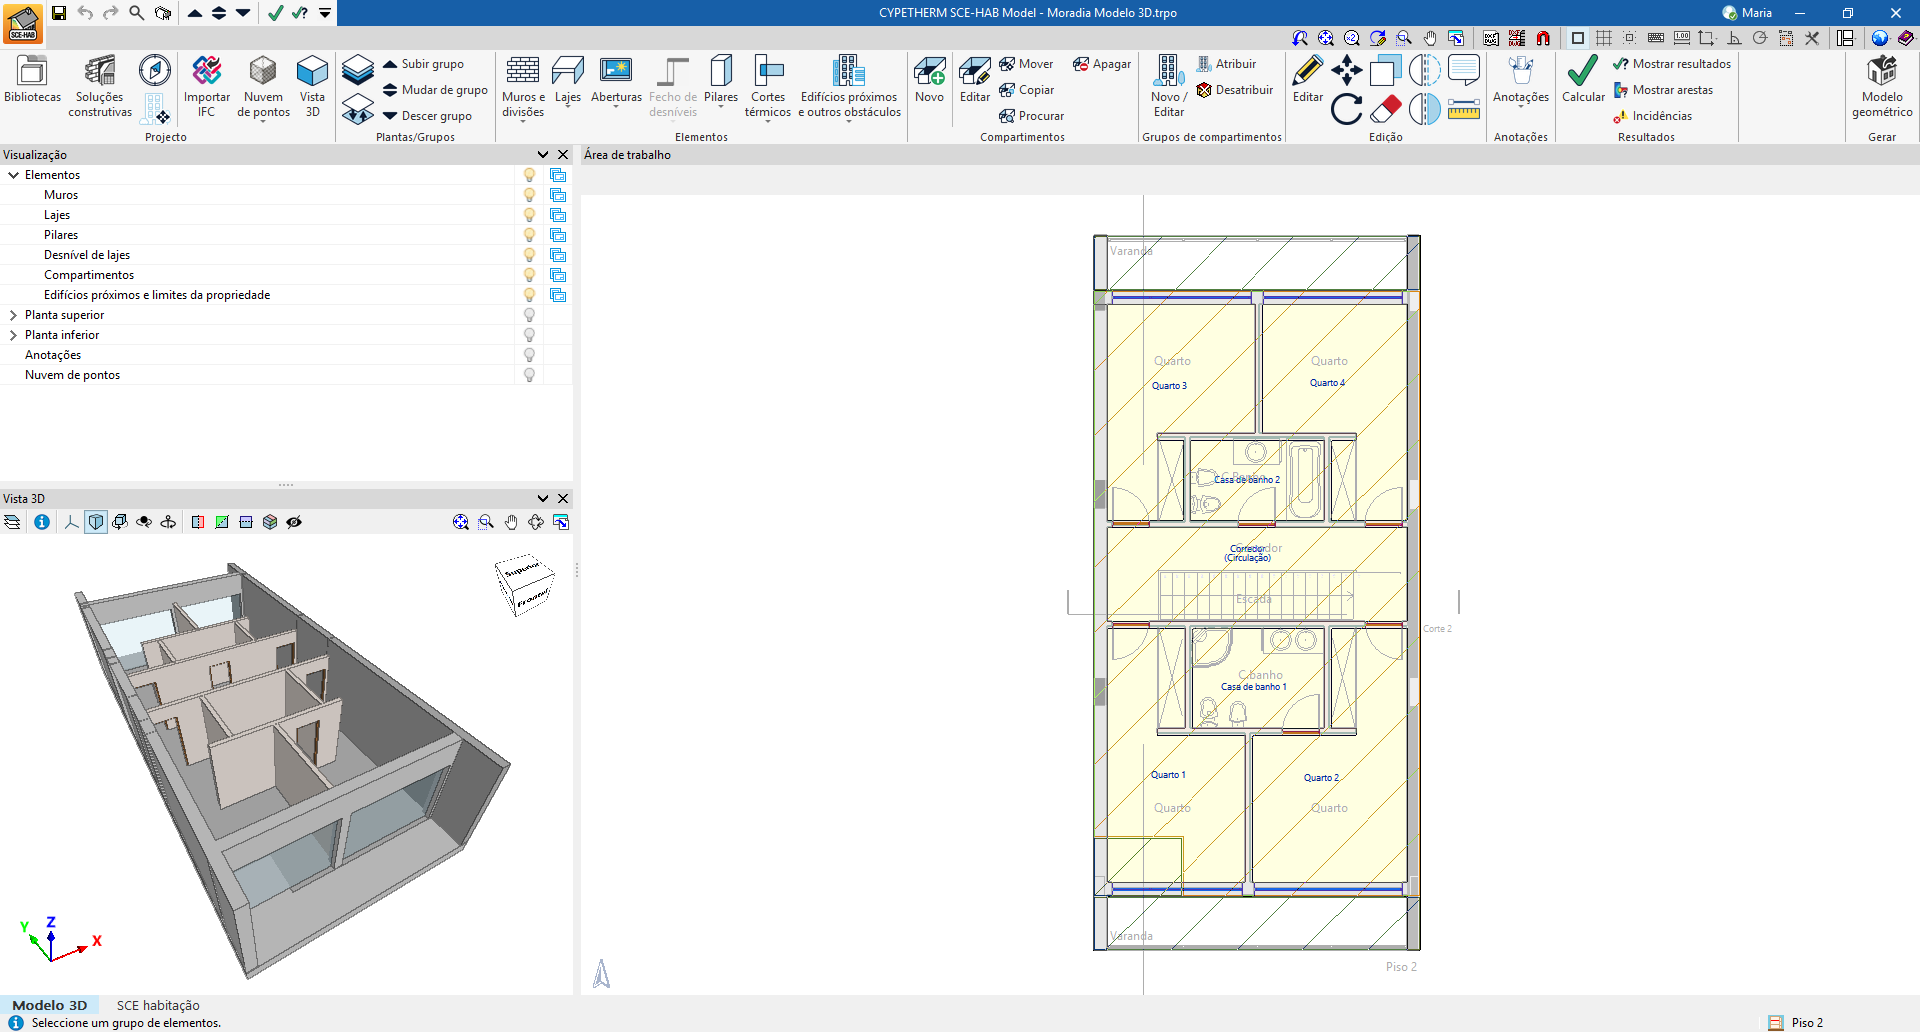
Task: Expand the Planta inferior tree node
Action: [x=13, y=335]
